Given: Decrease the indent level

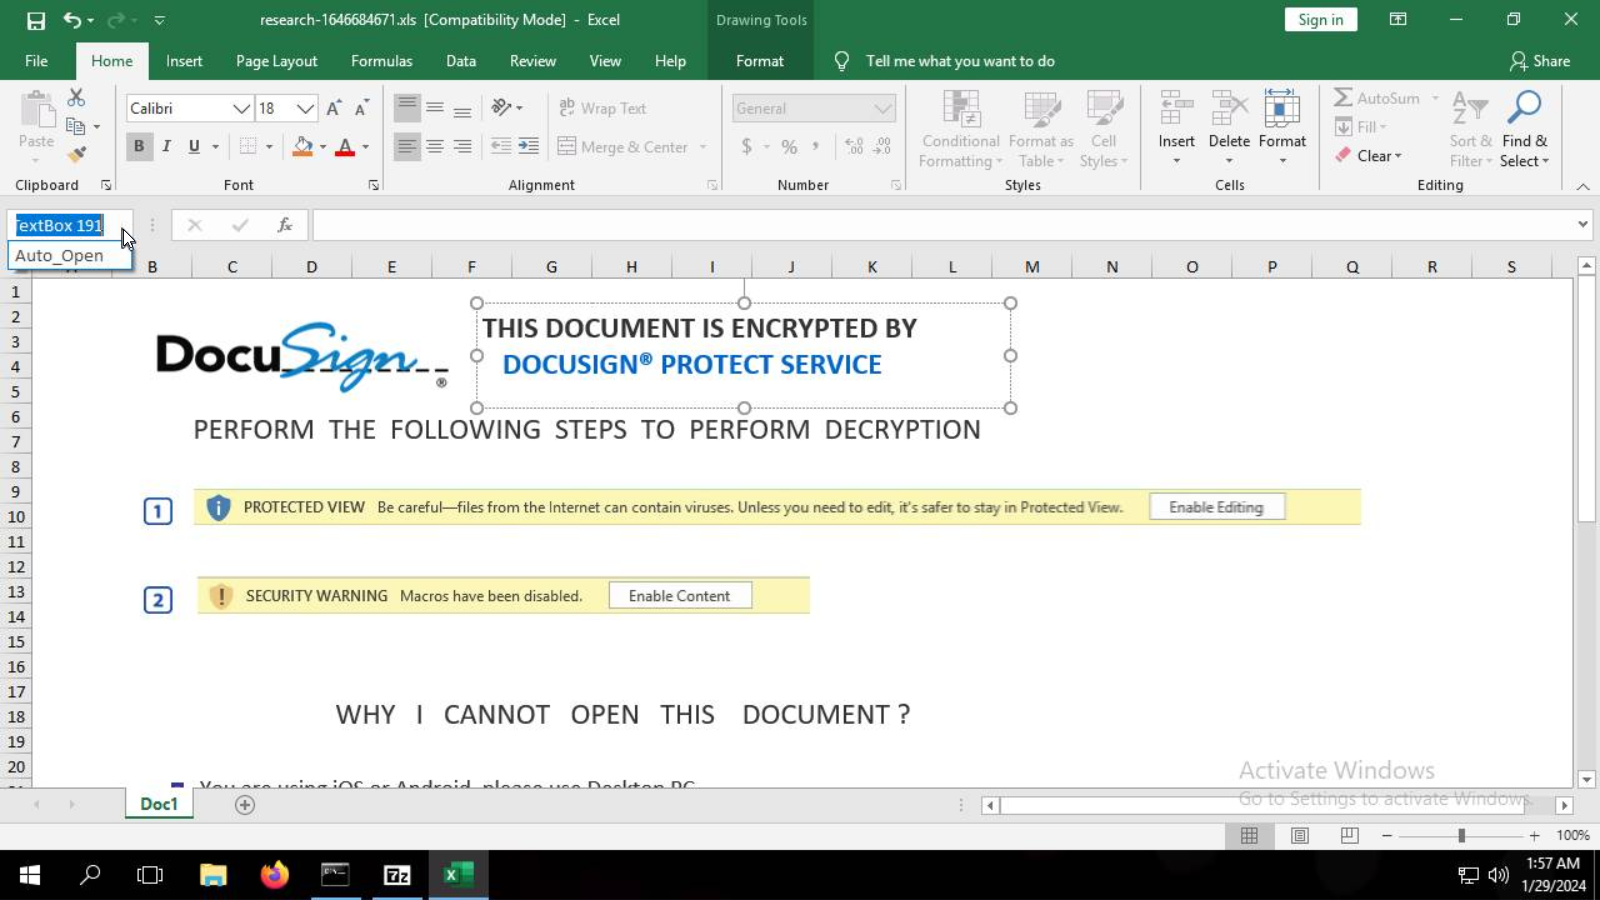Looking at the screenshot, I should [x=501, y=147].
